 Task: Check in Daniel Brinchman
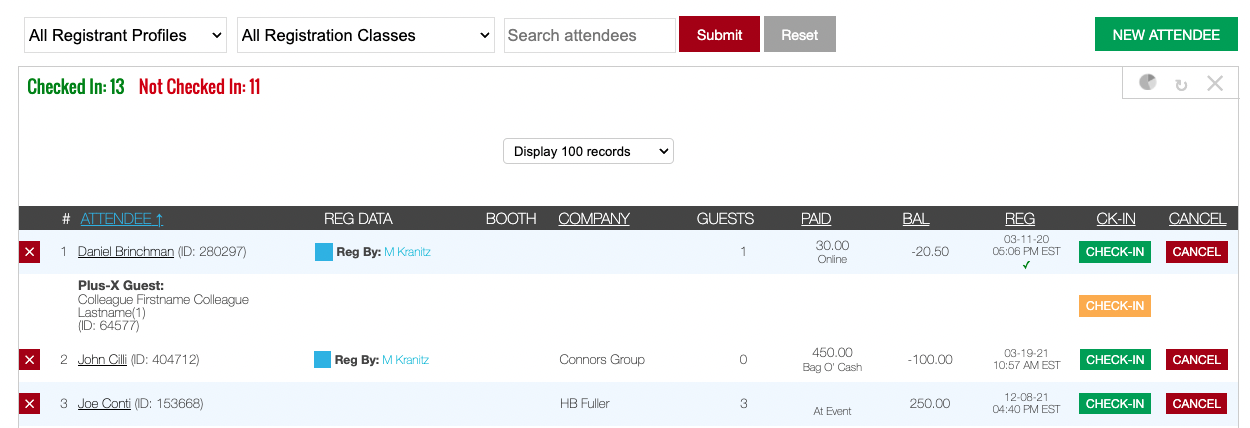1115,252
